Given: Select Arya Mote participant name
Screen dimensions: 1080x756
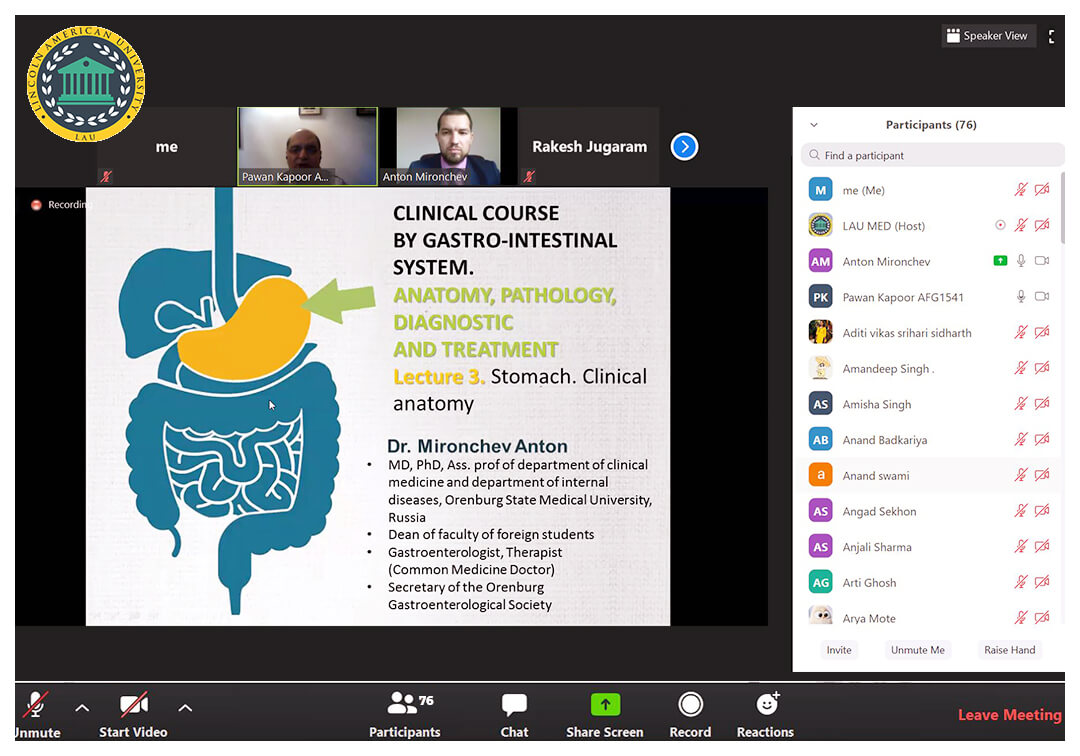Looking at the screenshot, I should (869, 618).
